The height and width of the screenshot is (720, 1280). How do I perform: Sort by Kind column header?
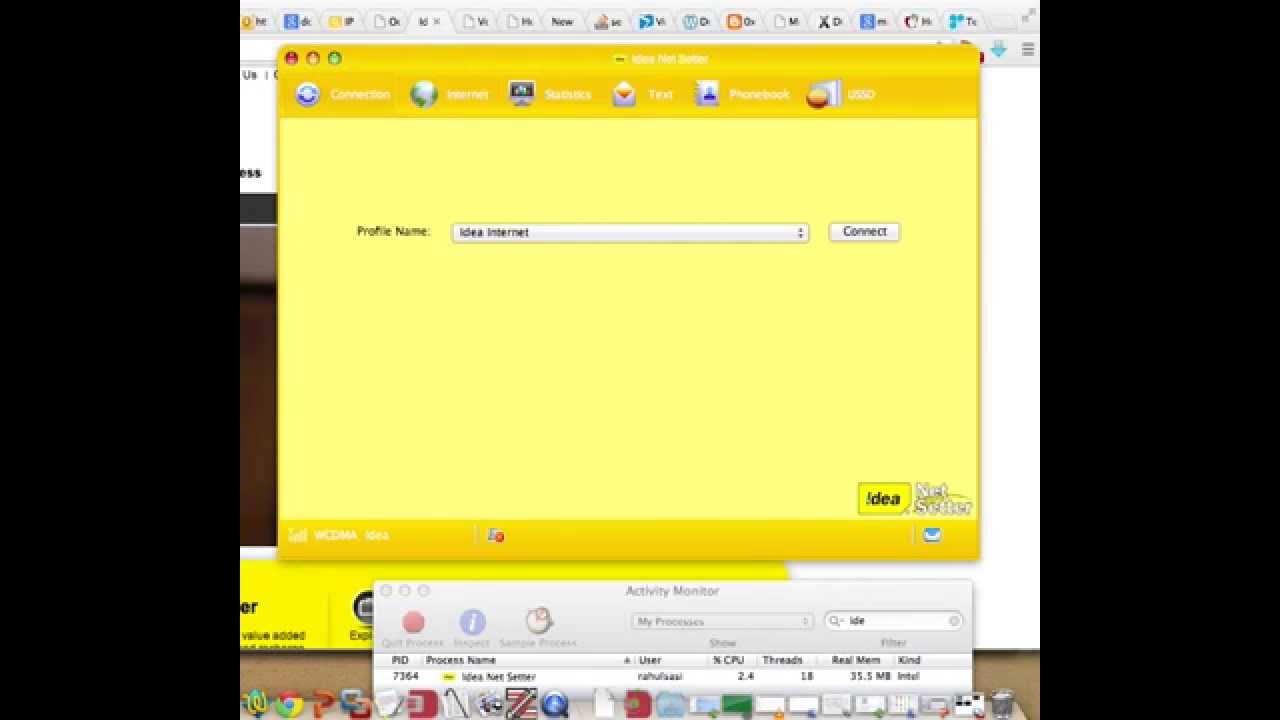click(x=932, y=660)
